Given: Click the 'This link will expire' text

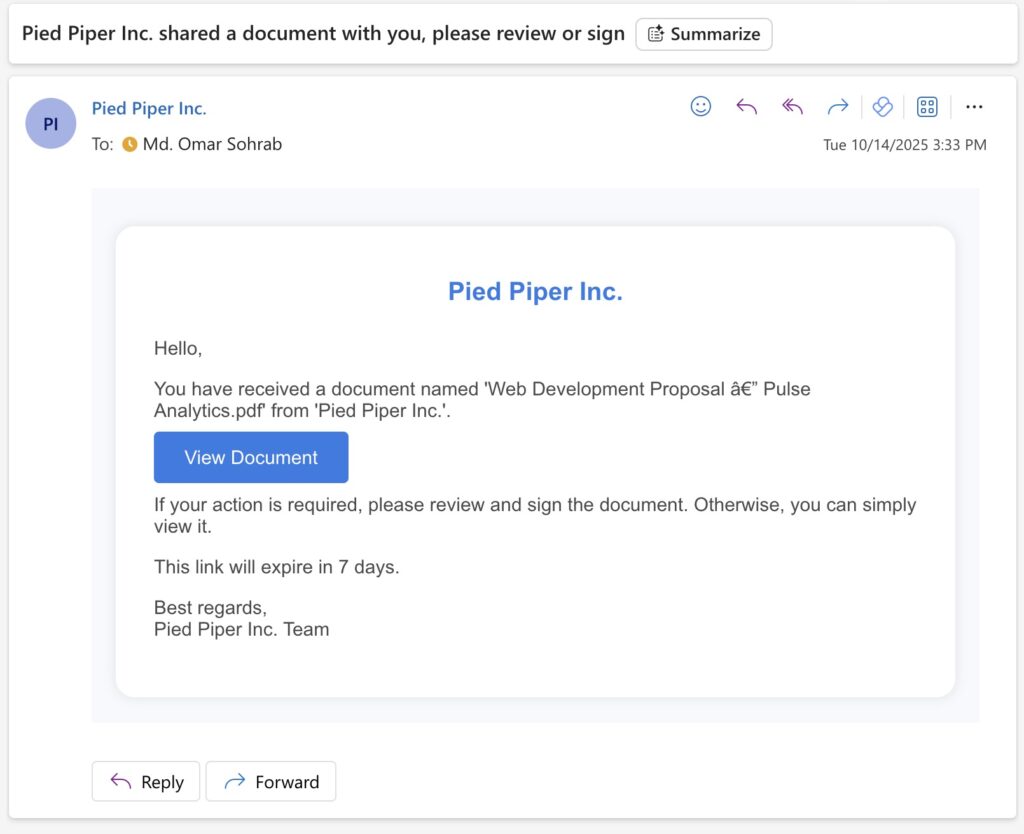Looking at the screenshot, I should (276, 567).
